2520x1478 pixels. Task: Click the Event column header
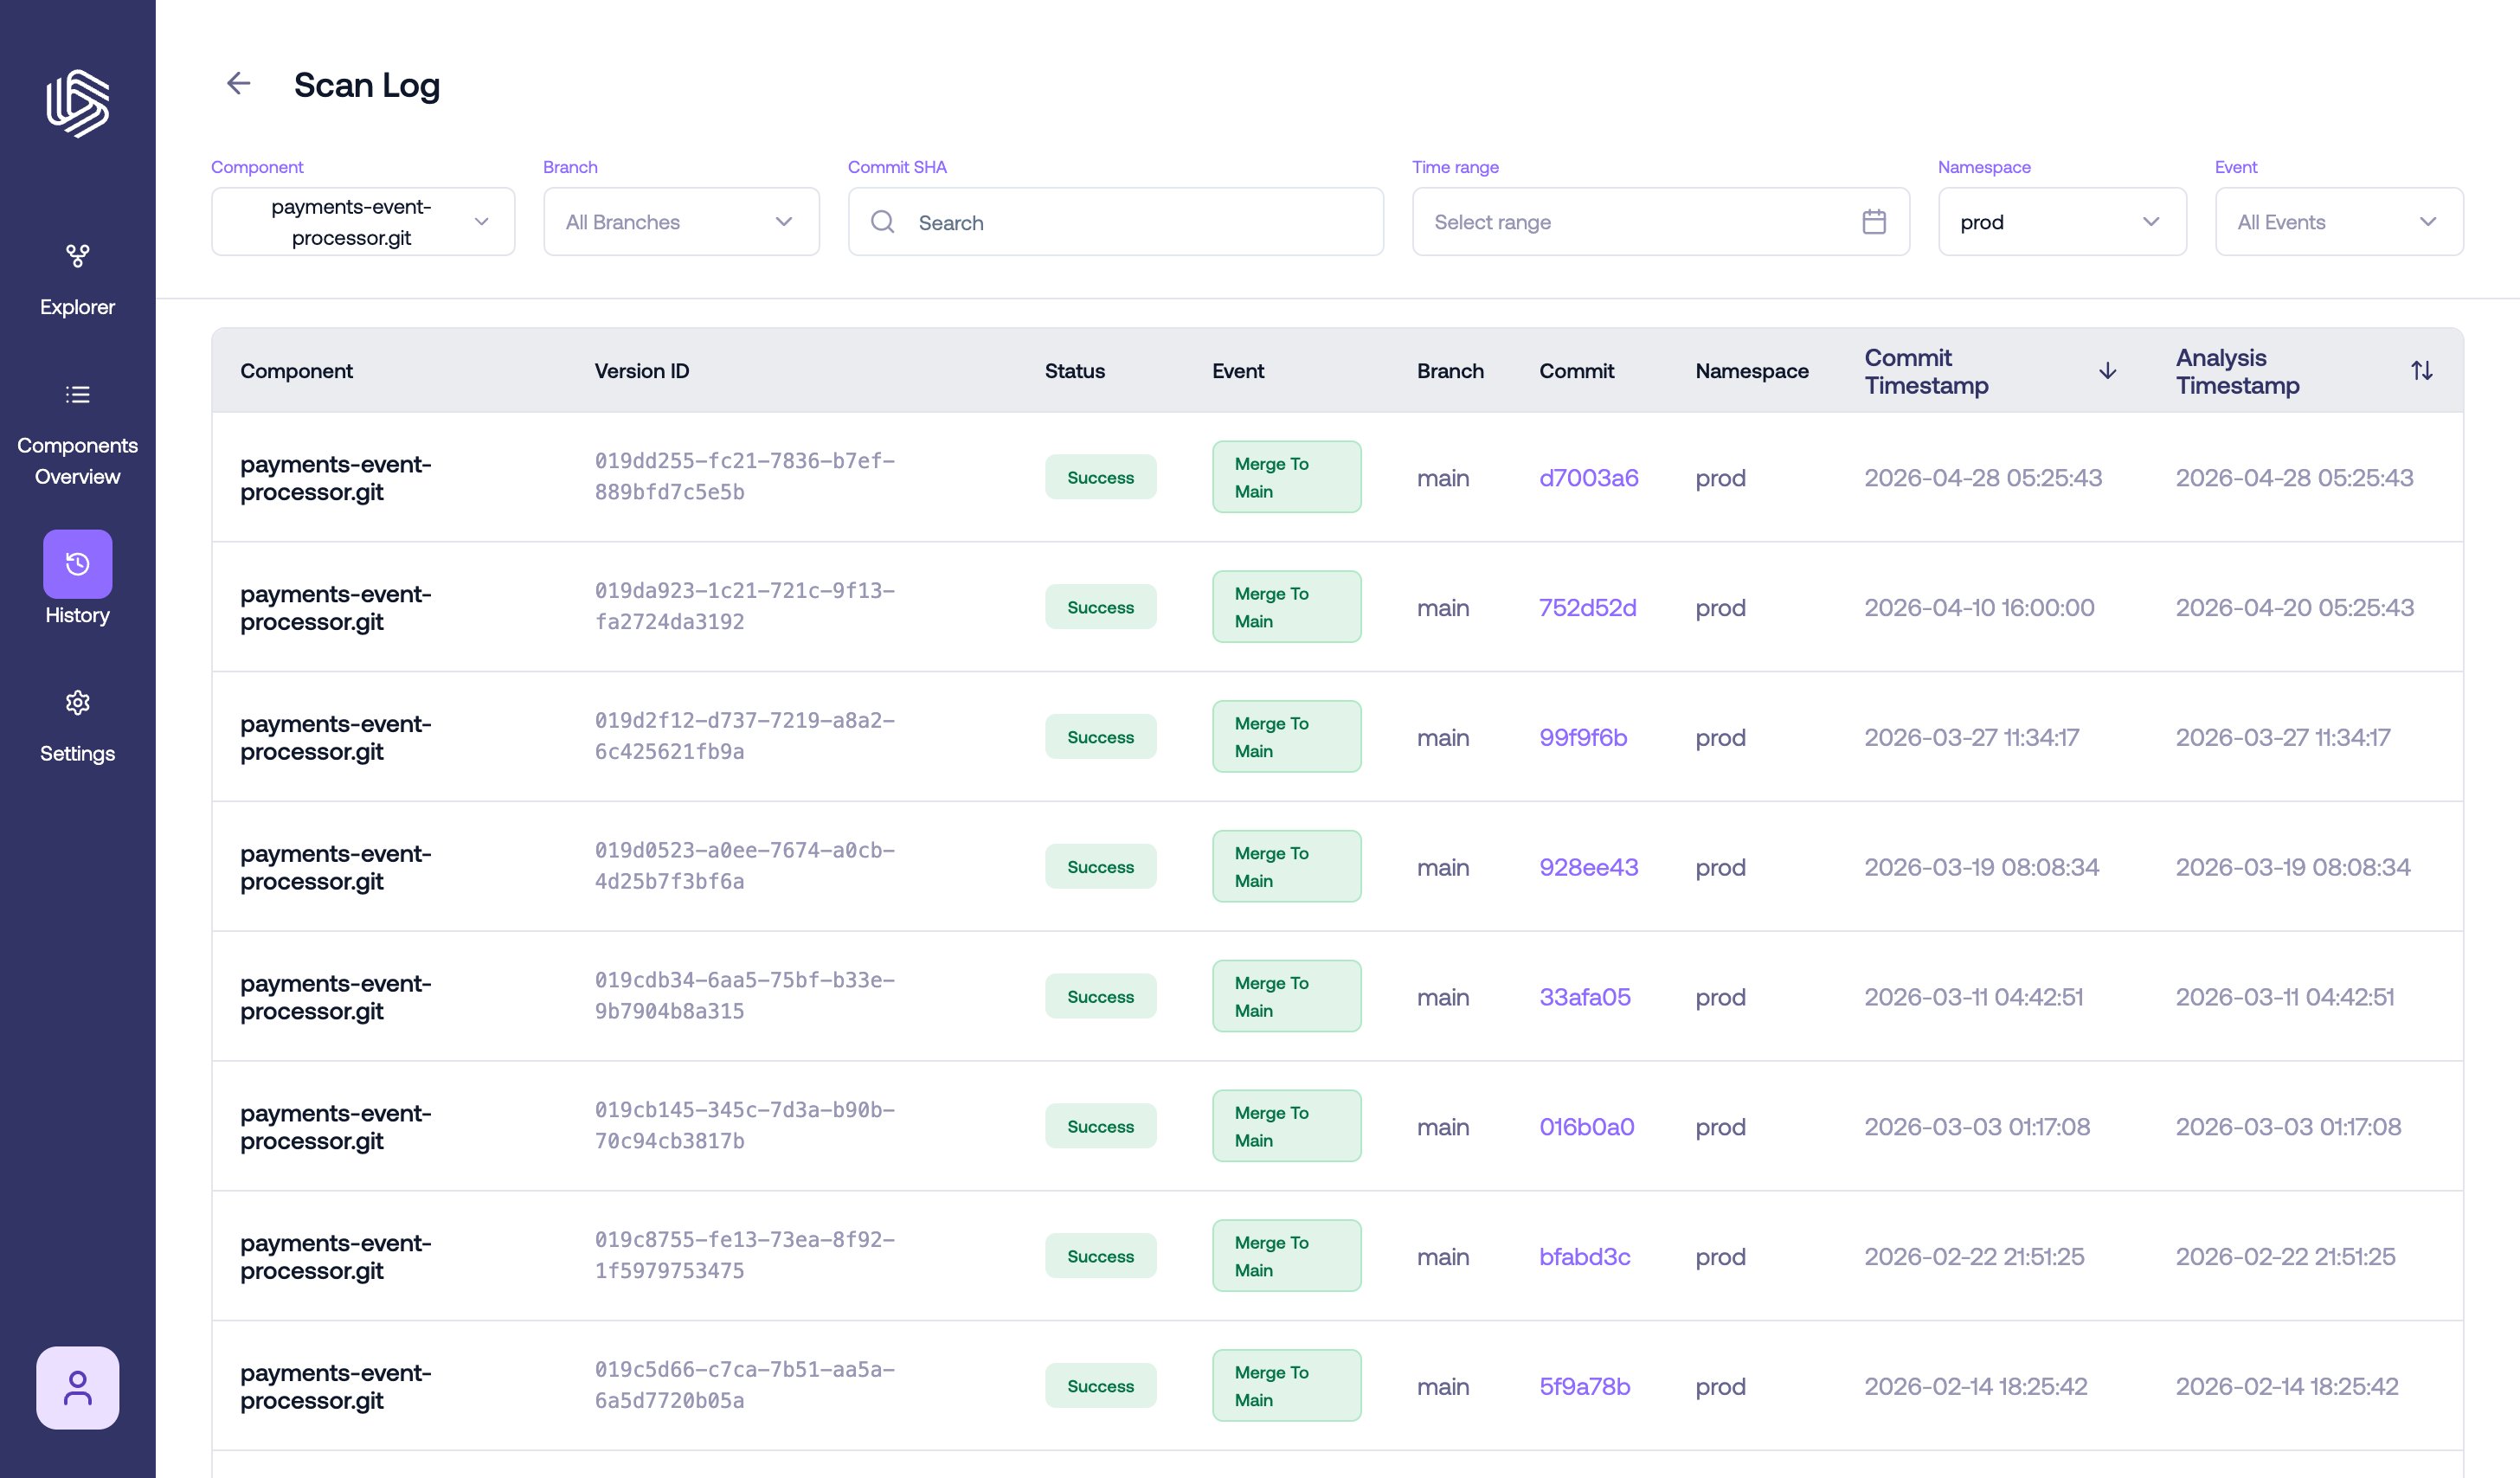[x=1238, y=371]
